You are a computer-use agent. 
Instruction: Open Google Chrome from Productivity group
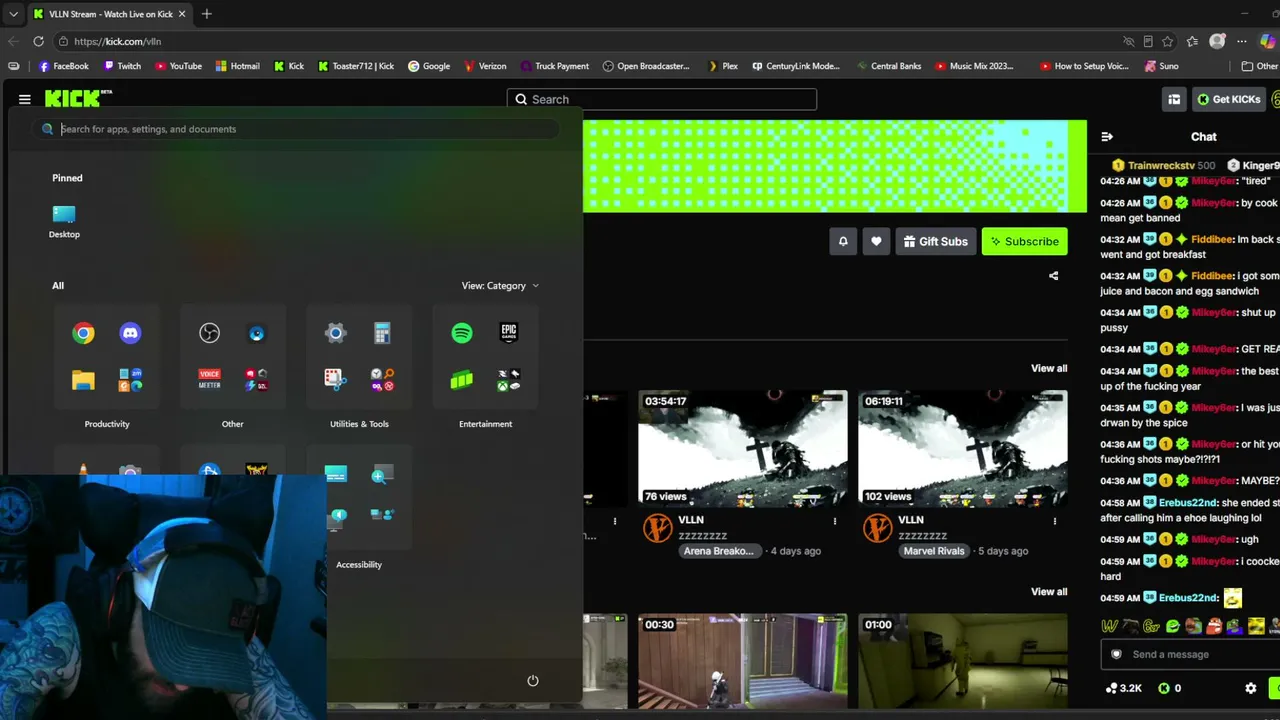83,334
